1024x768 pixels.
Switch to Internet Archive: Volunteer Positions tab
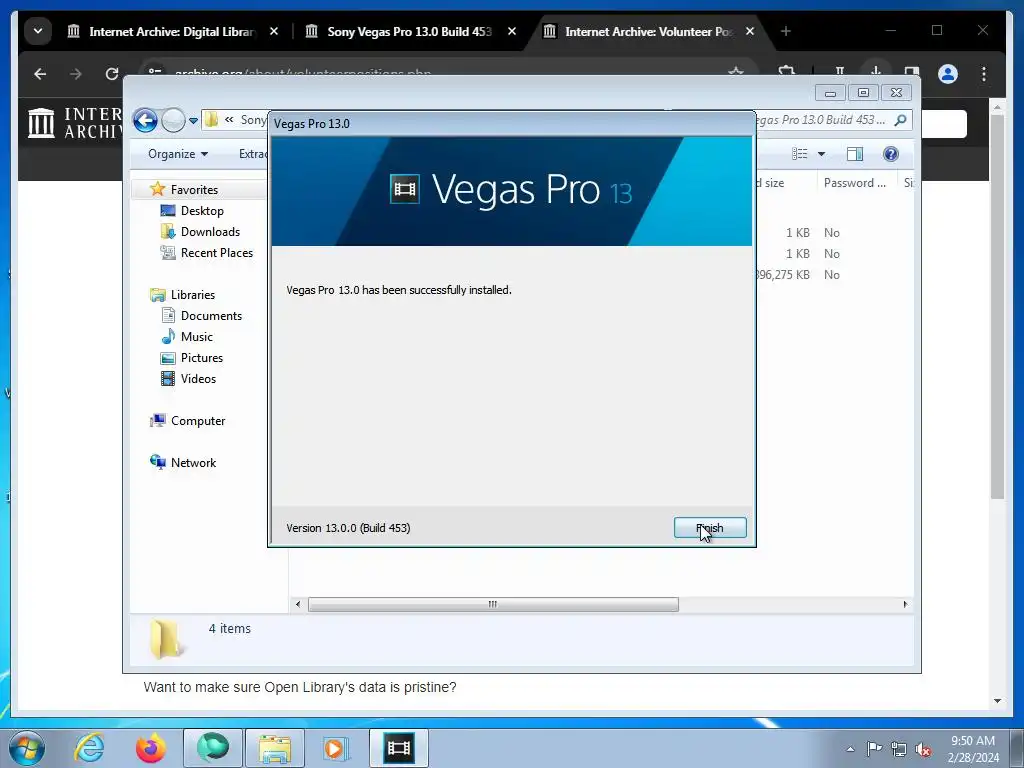(x=648, y=31)
